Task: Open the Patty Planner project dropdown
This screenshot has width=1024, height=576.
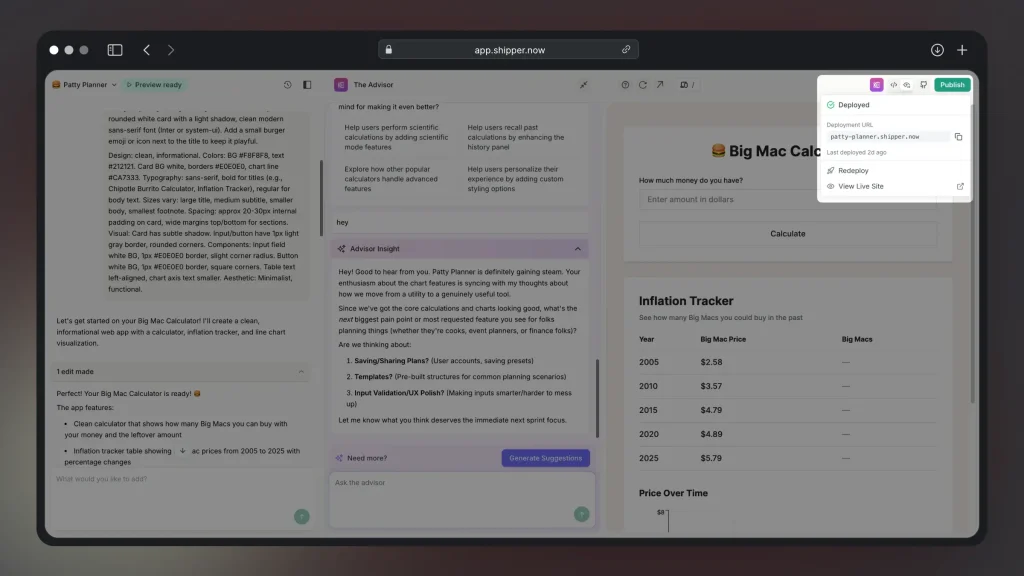Action: (x=85, y=85)
